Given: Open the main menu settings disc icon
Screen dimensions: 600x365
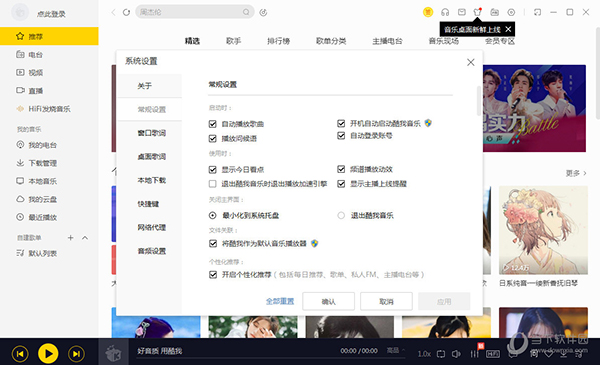Looking at the screenshot, I should tap(511, 12).
